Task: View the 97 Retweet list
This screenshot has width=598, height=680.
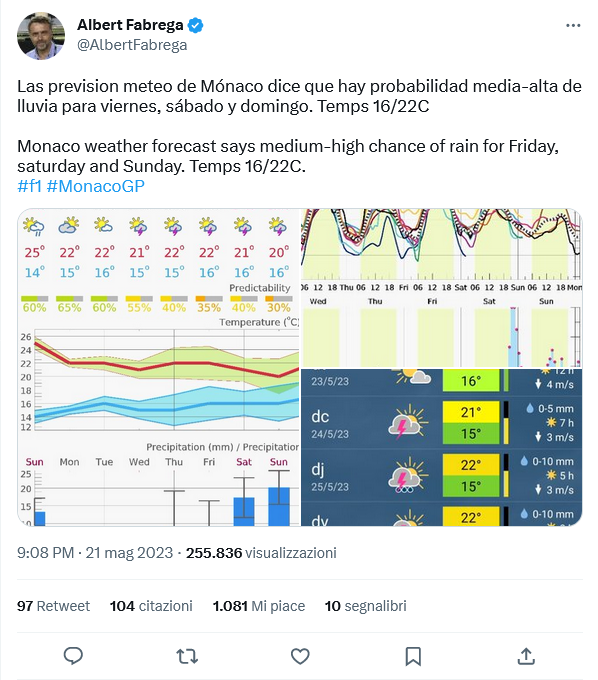Action: (53, 606)
